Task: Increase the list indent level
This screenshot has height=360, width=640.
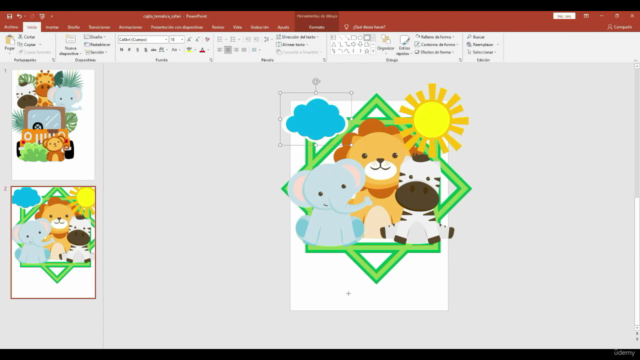Action: pyautogui.click(x=256, y=40)
